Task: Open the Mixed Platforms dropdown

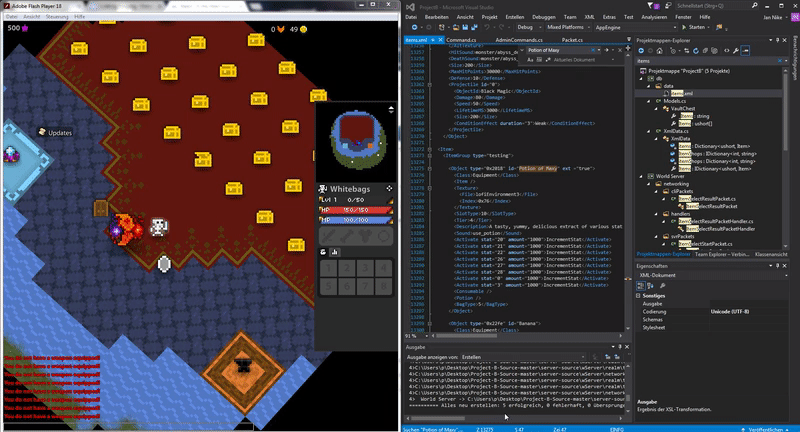Action: coord(568,27)
